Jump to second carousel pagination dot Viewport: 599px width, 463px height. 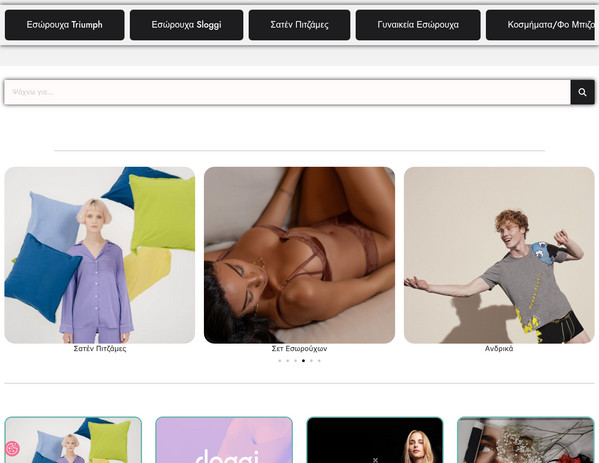coord(288,361)
